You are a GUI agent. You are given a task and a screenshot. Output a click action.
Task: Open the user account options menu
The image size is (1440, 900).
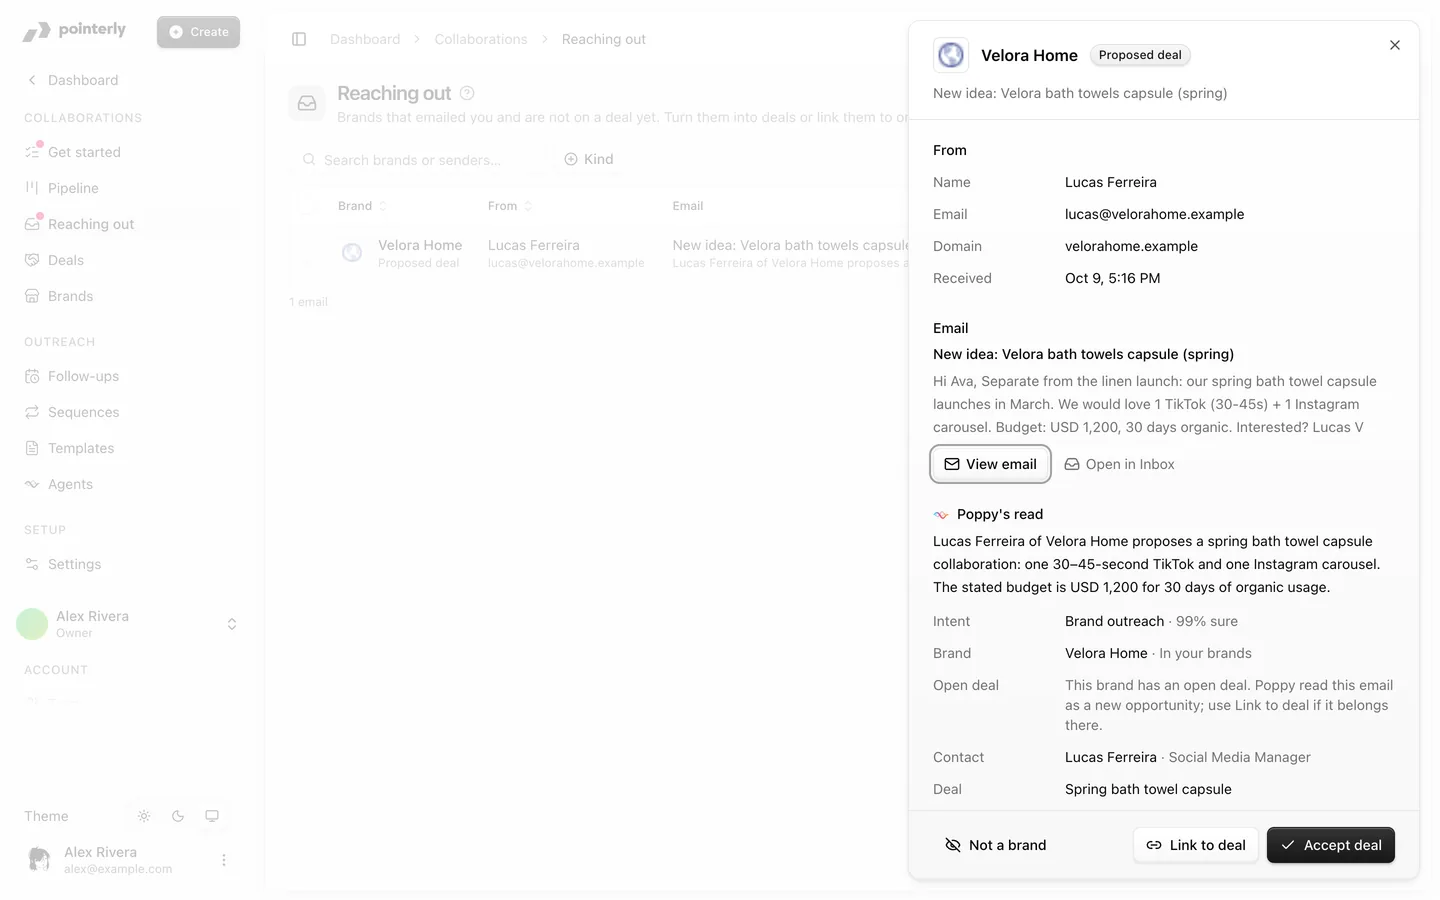click(x=224, y=860)
